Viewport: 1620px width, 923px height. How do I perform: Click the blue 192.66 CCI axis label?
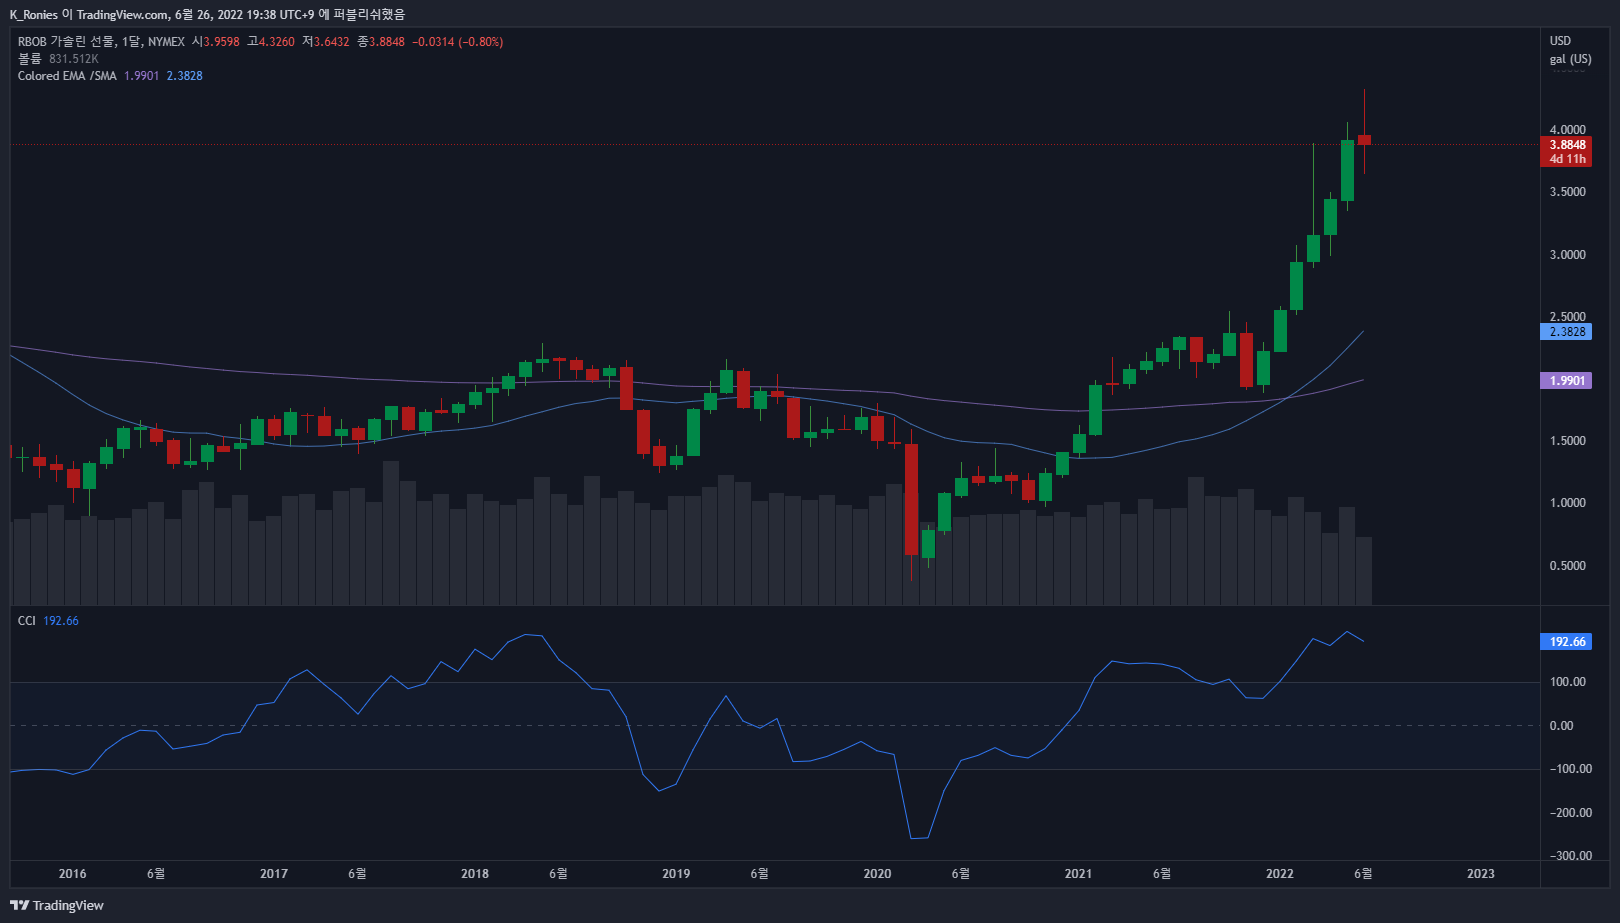1567,642
